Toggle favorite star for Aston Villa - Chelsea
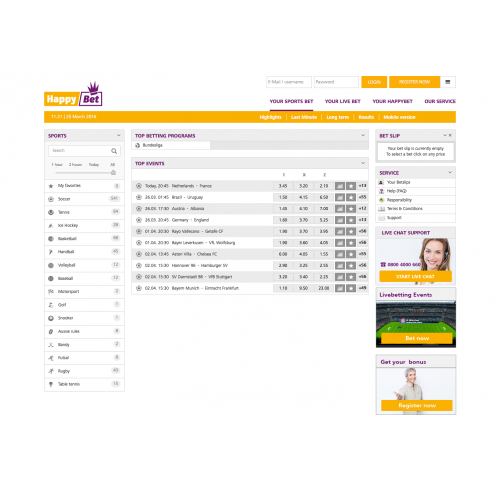The image size is (500, 500). point(351,254)
